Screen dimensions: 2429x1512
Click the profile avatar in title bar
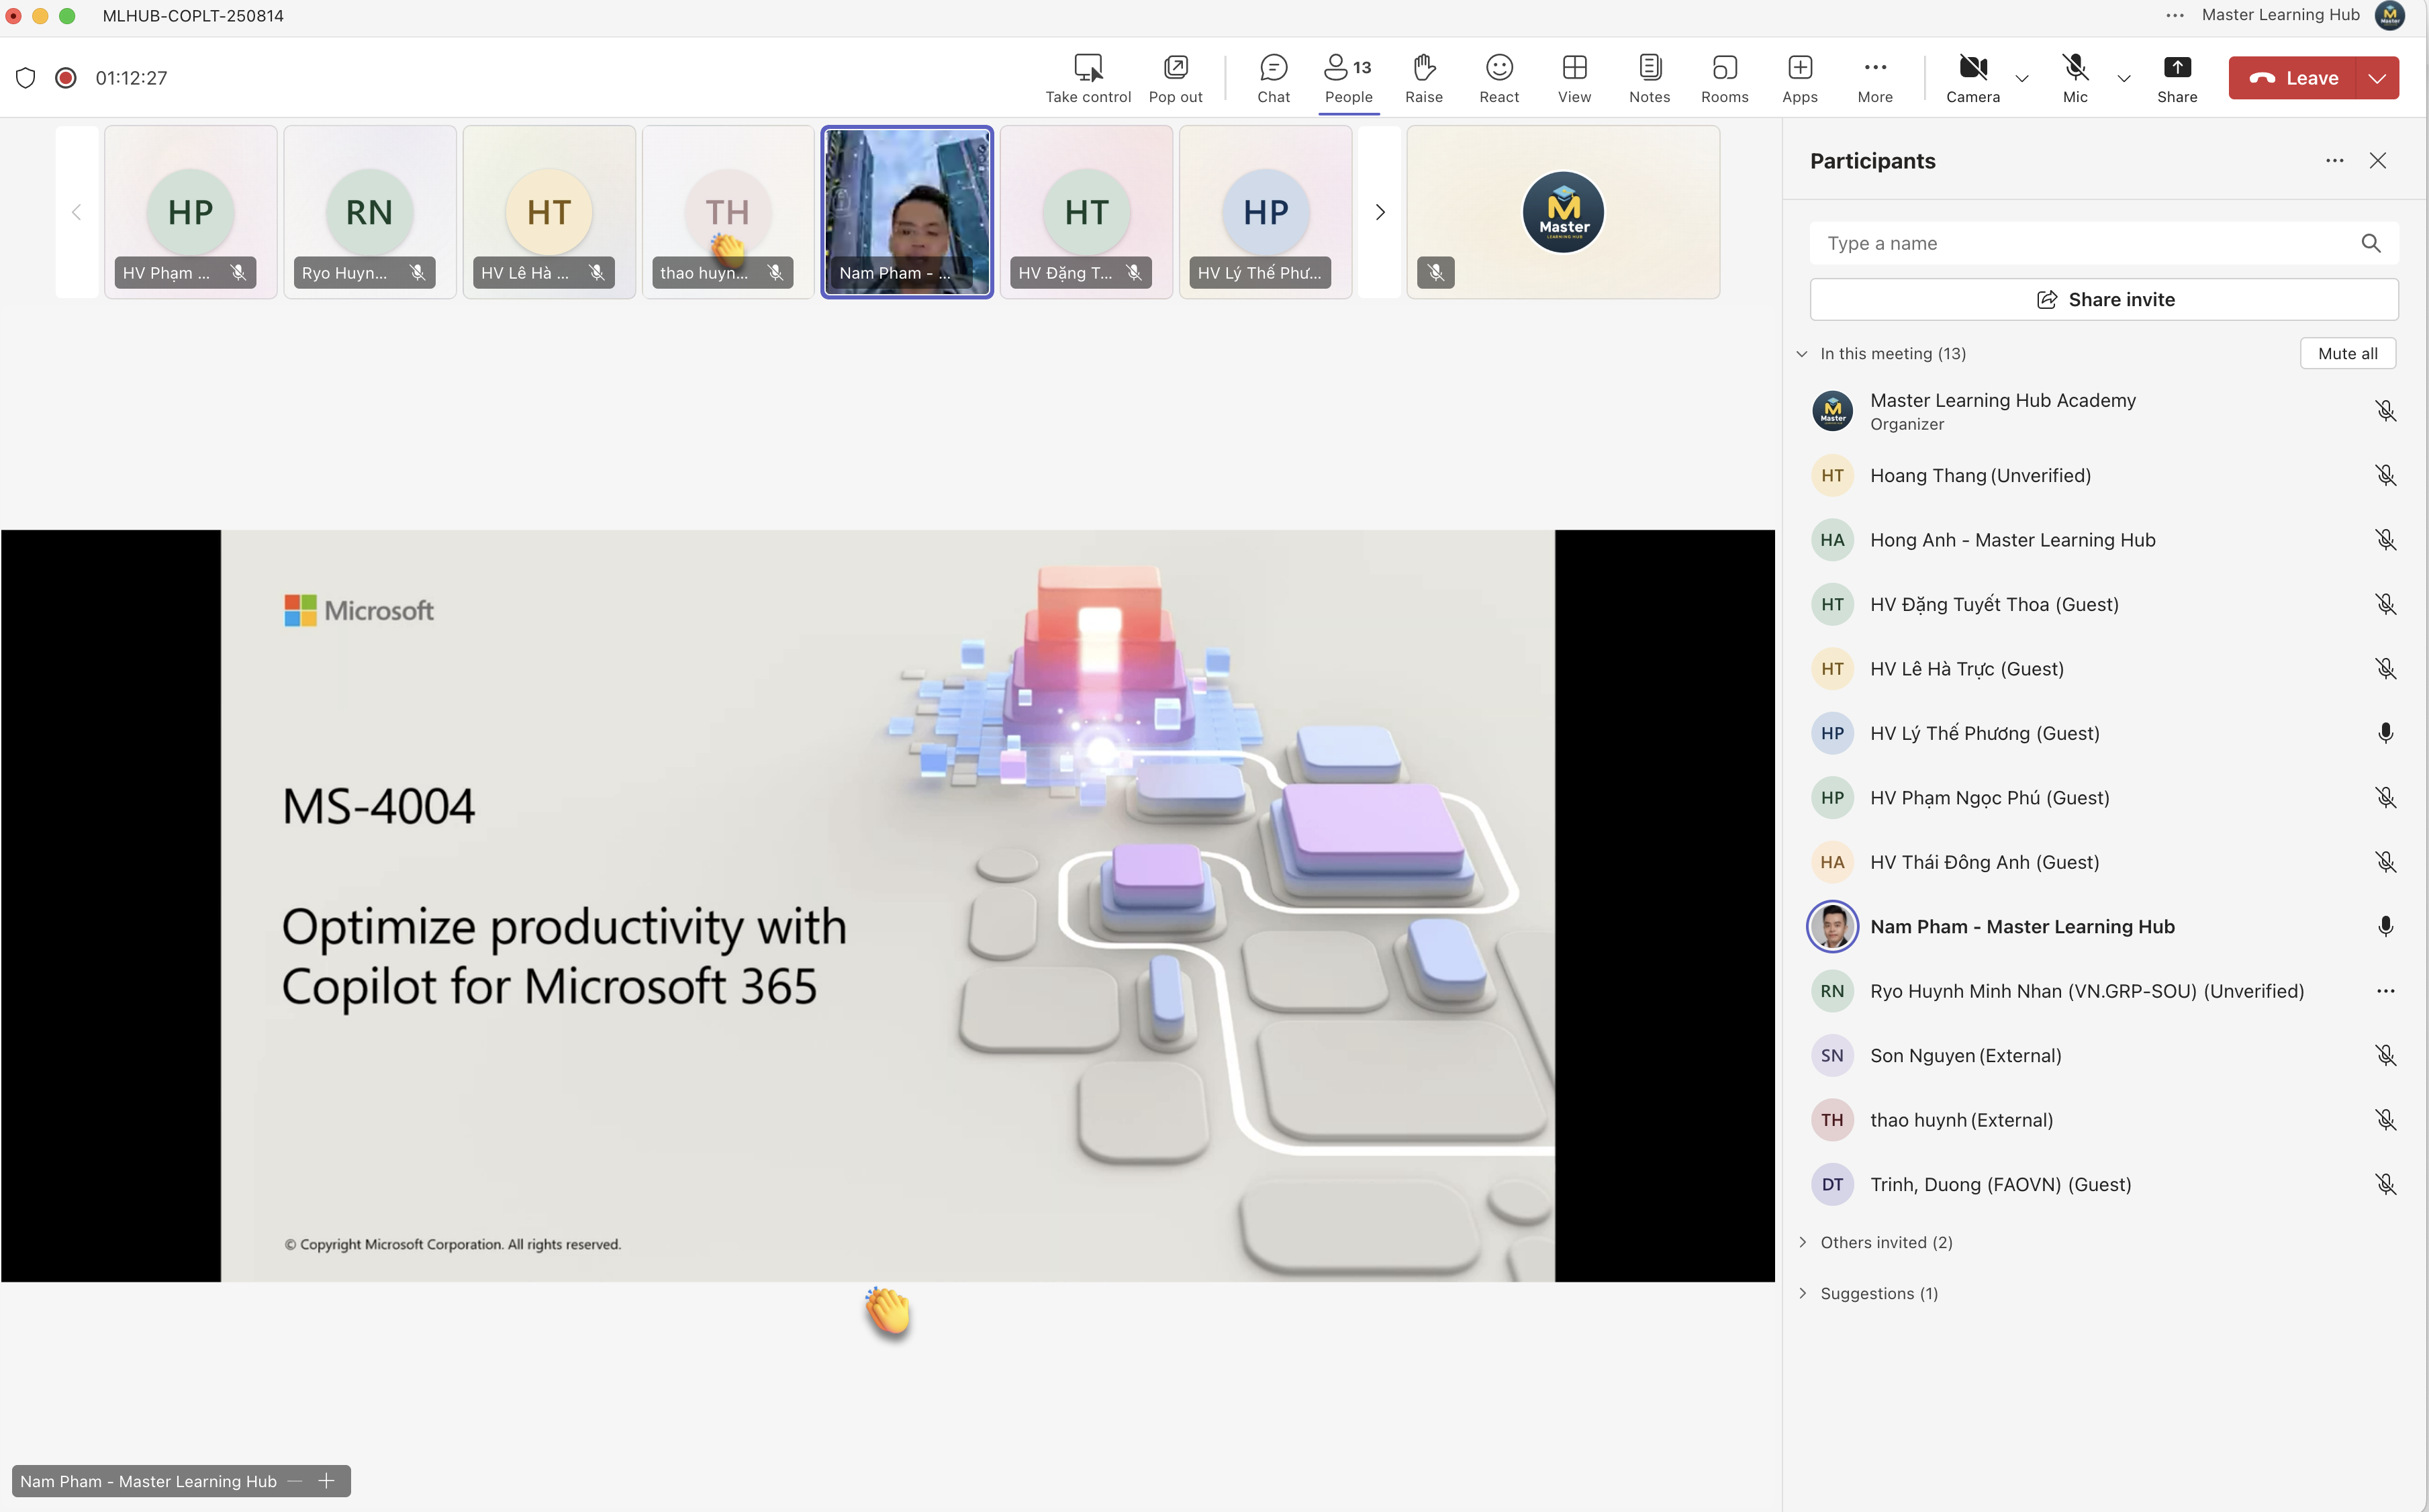coord(2389,15)
